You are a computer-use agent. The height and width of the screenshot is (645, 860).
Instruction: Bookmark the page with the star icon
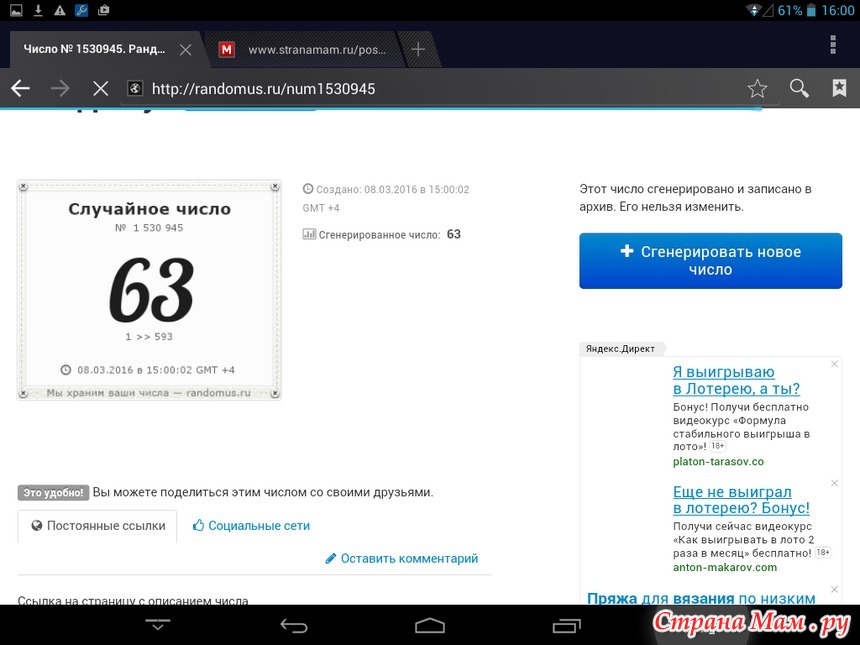757,88
